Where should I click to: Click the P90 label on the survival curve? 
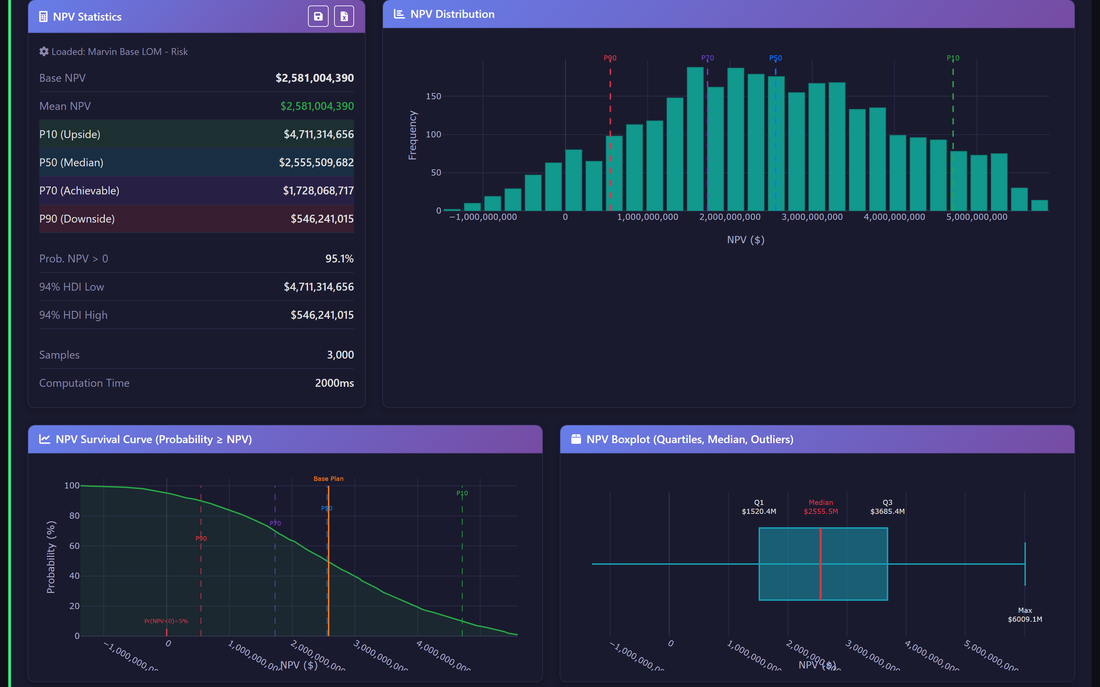(x=201, y=538)
